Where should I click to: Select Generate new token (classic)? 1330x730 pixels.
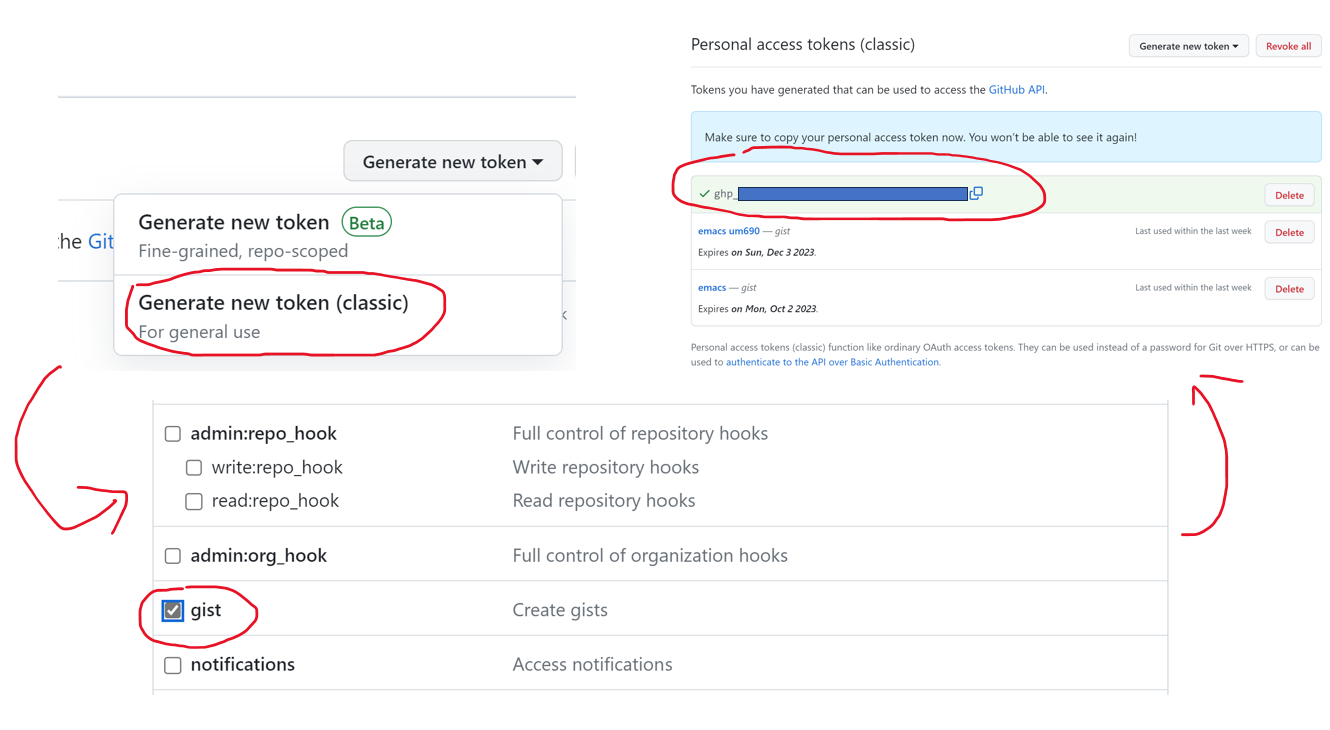tap(273, 303)
